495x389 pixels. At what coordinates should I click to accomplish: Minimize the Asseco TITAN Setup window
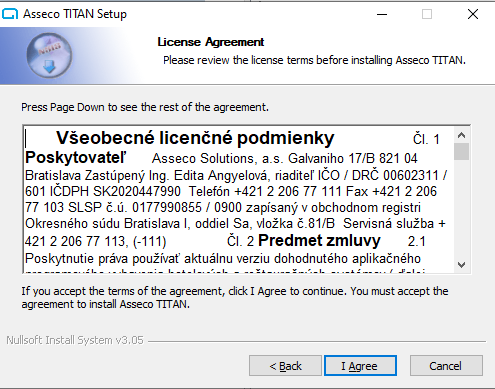point(382,14)
